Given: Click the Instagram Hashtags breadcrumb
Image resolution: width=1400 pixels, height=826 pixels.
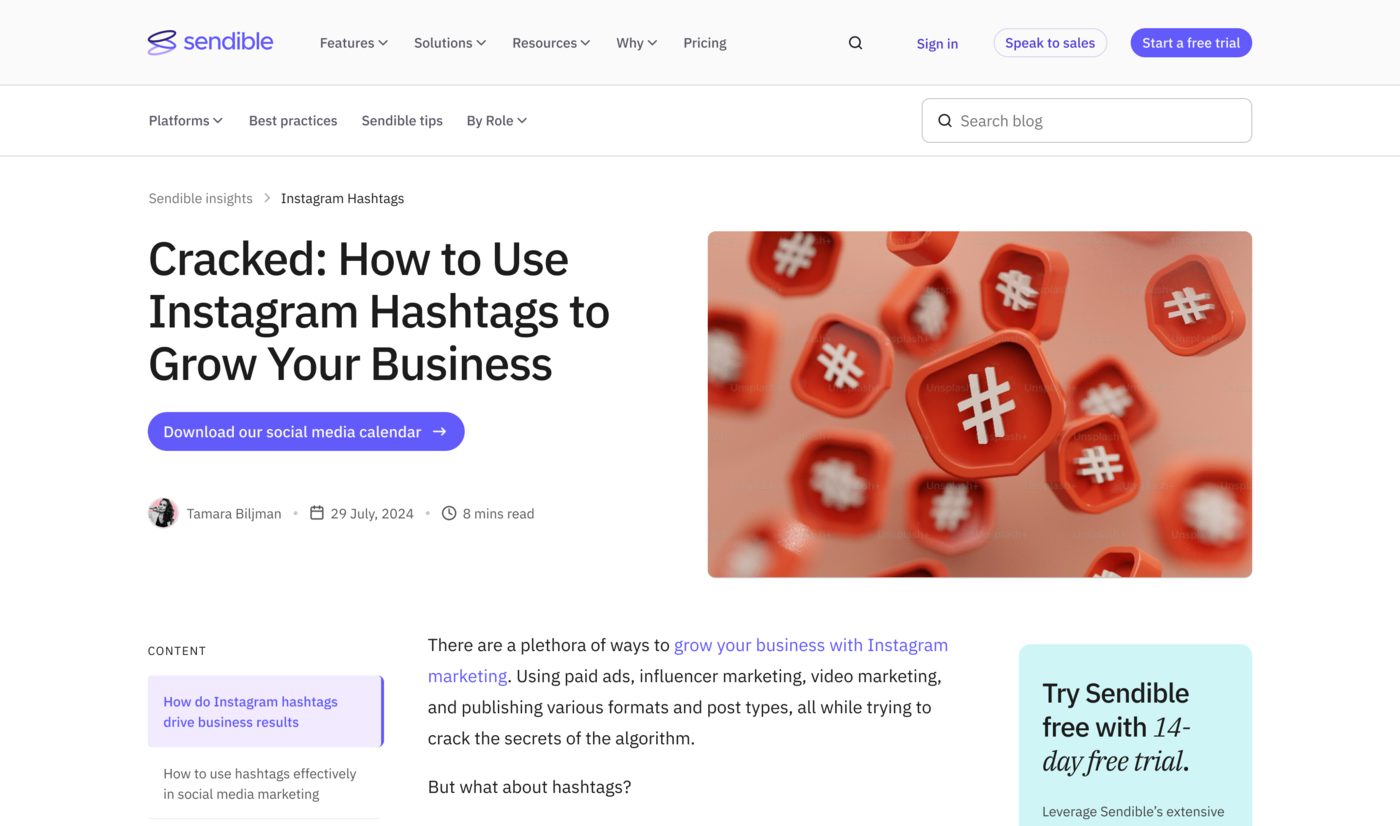Looking at the screenshot, I should coord(342,198).
